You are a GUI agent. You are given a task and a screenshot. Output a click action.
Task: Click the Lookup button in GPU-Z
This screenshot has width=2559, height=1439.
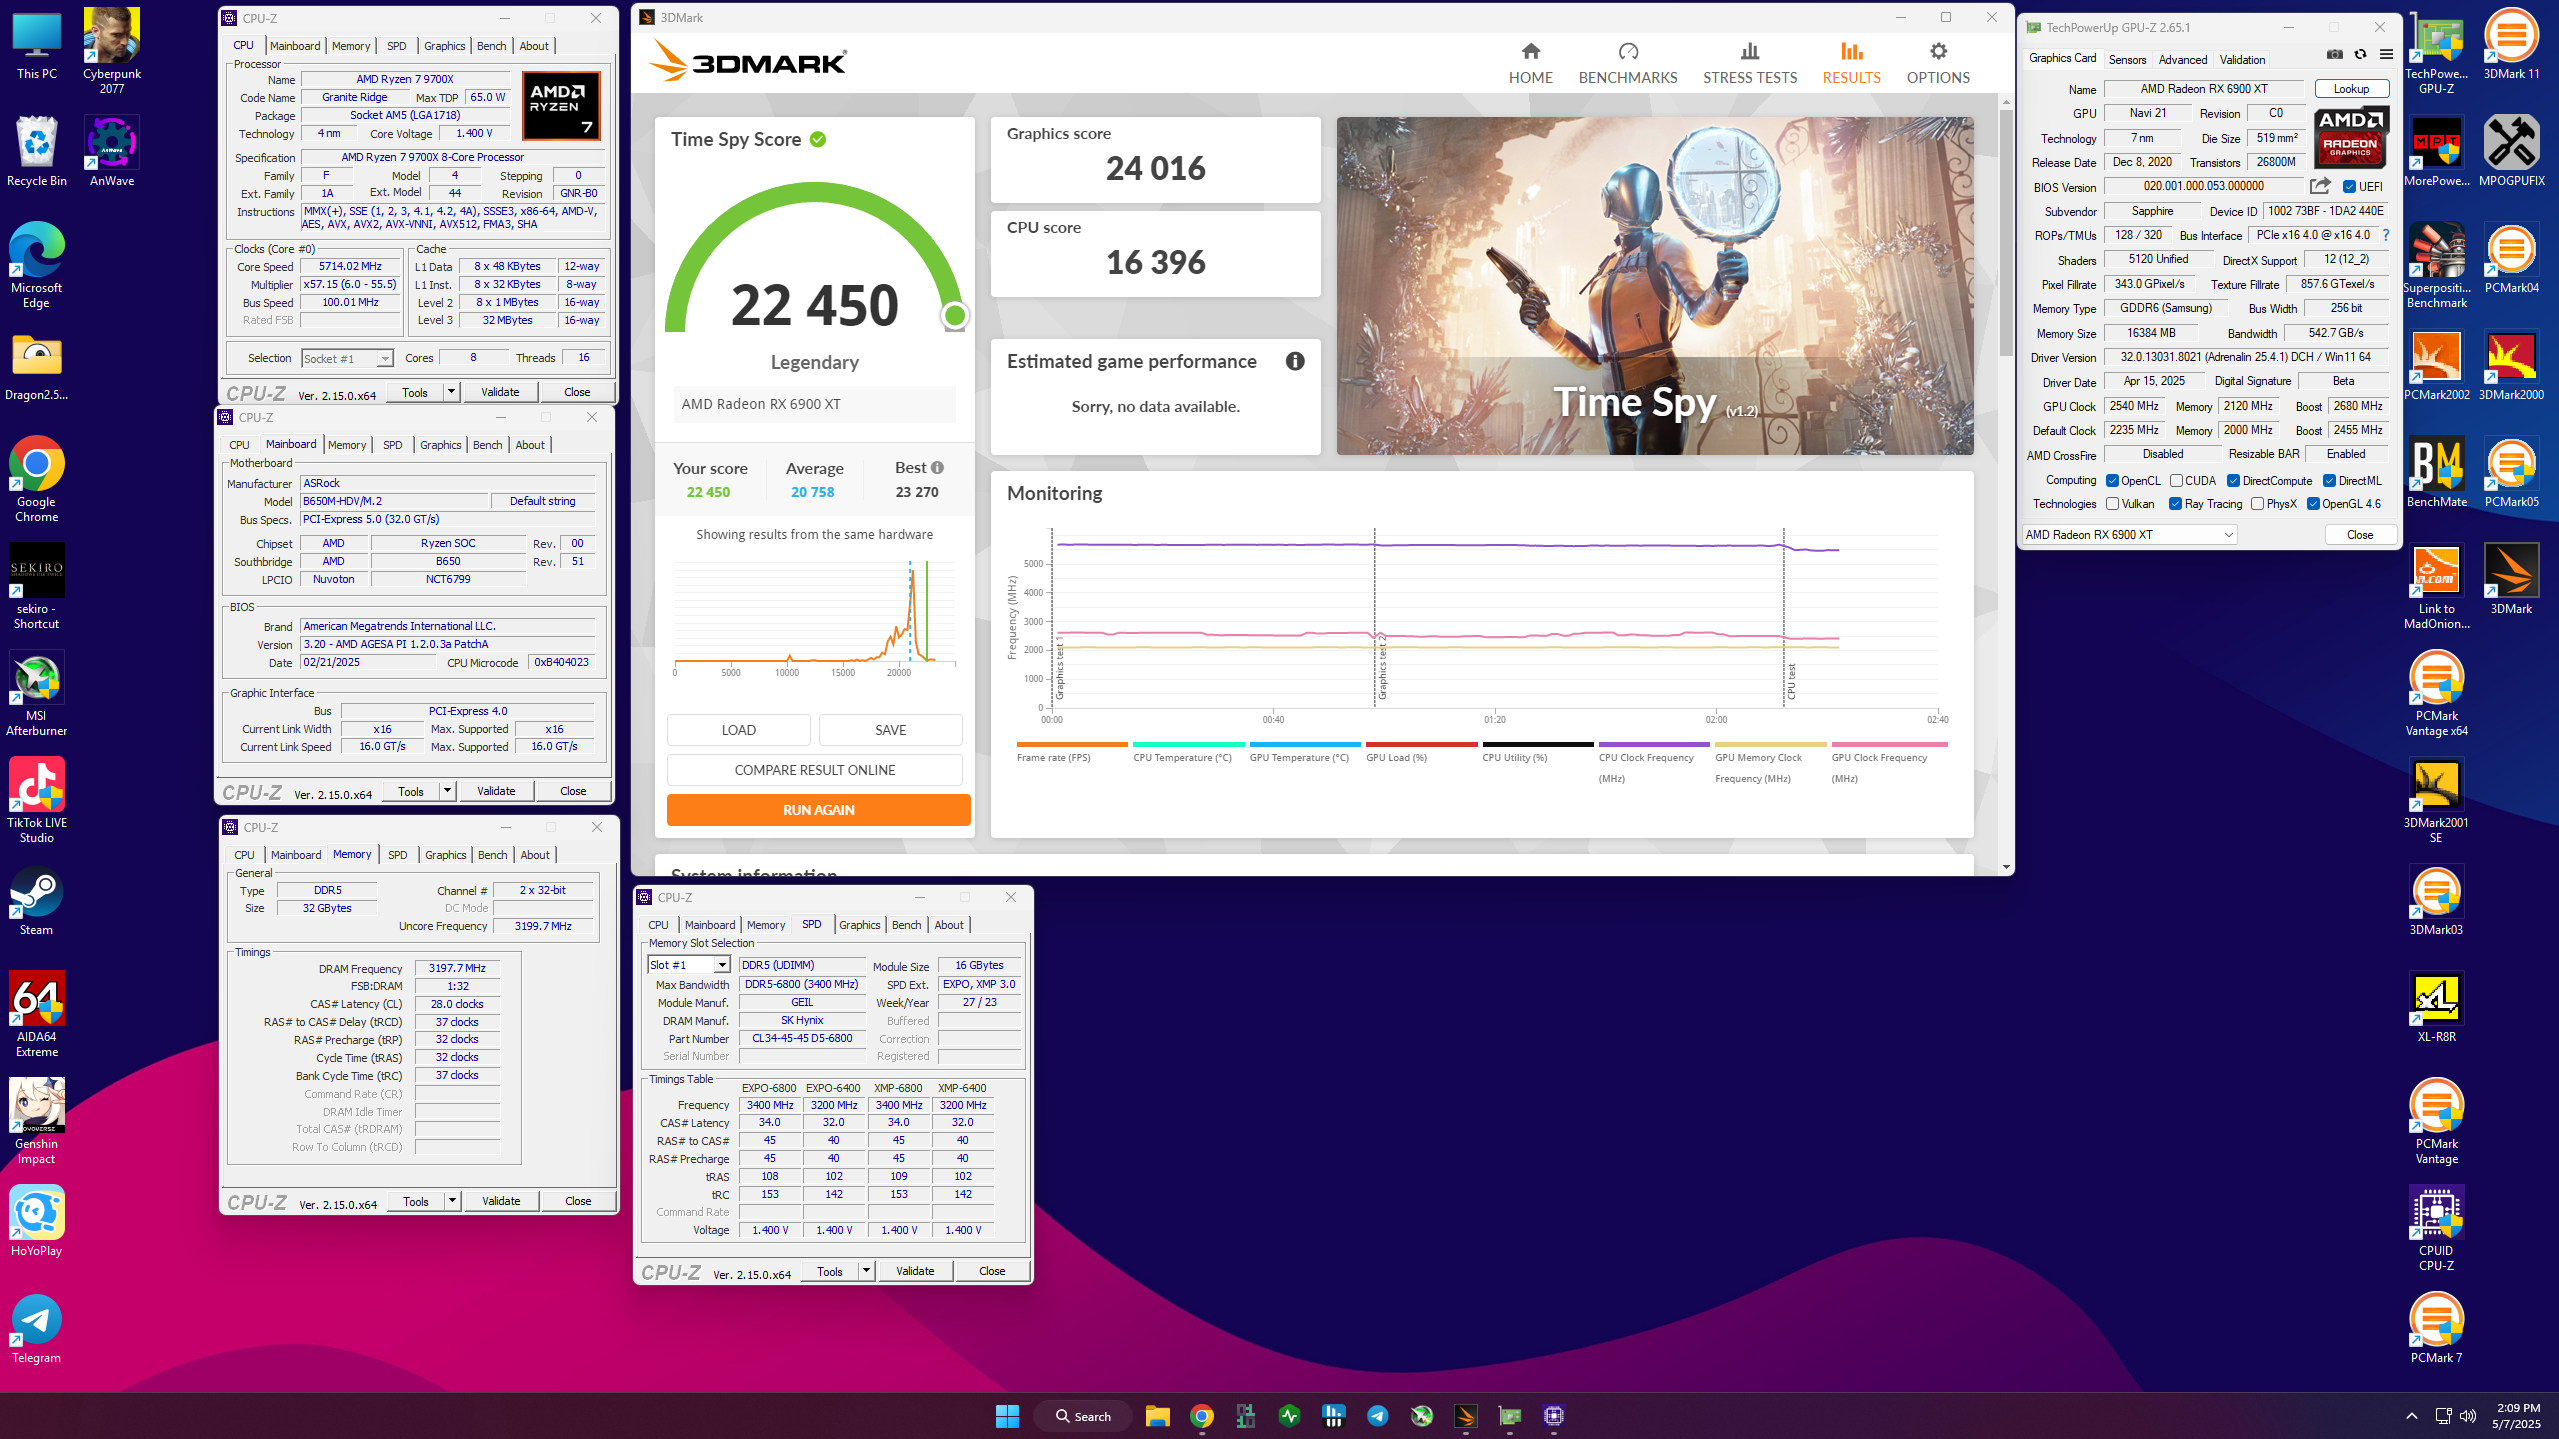pos(2351,89)
